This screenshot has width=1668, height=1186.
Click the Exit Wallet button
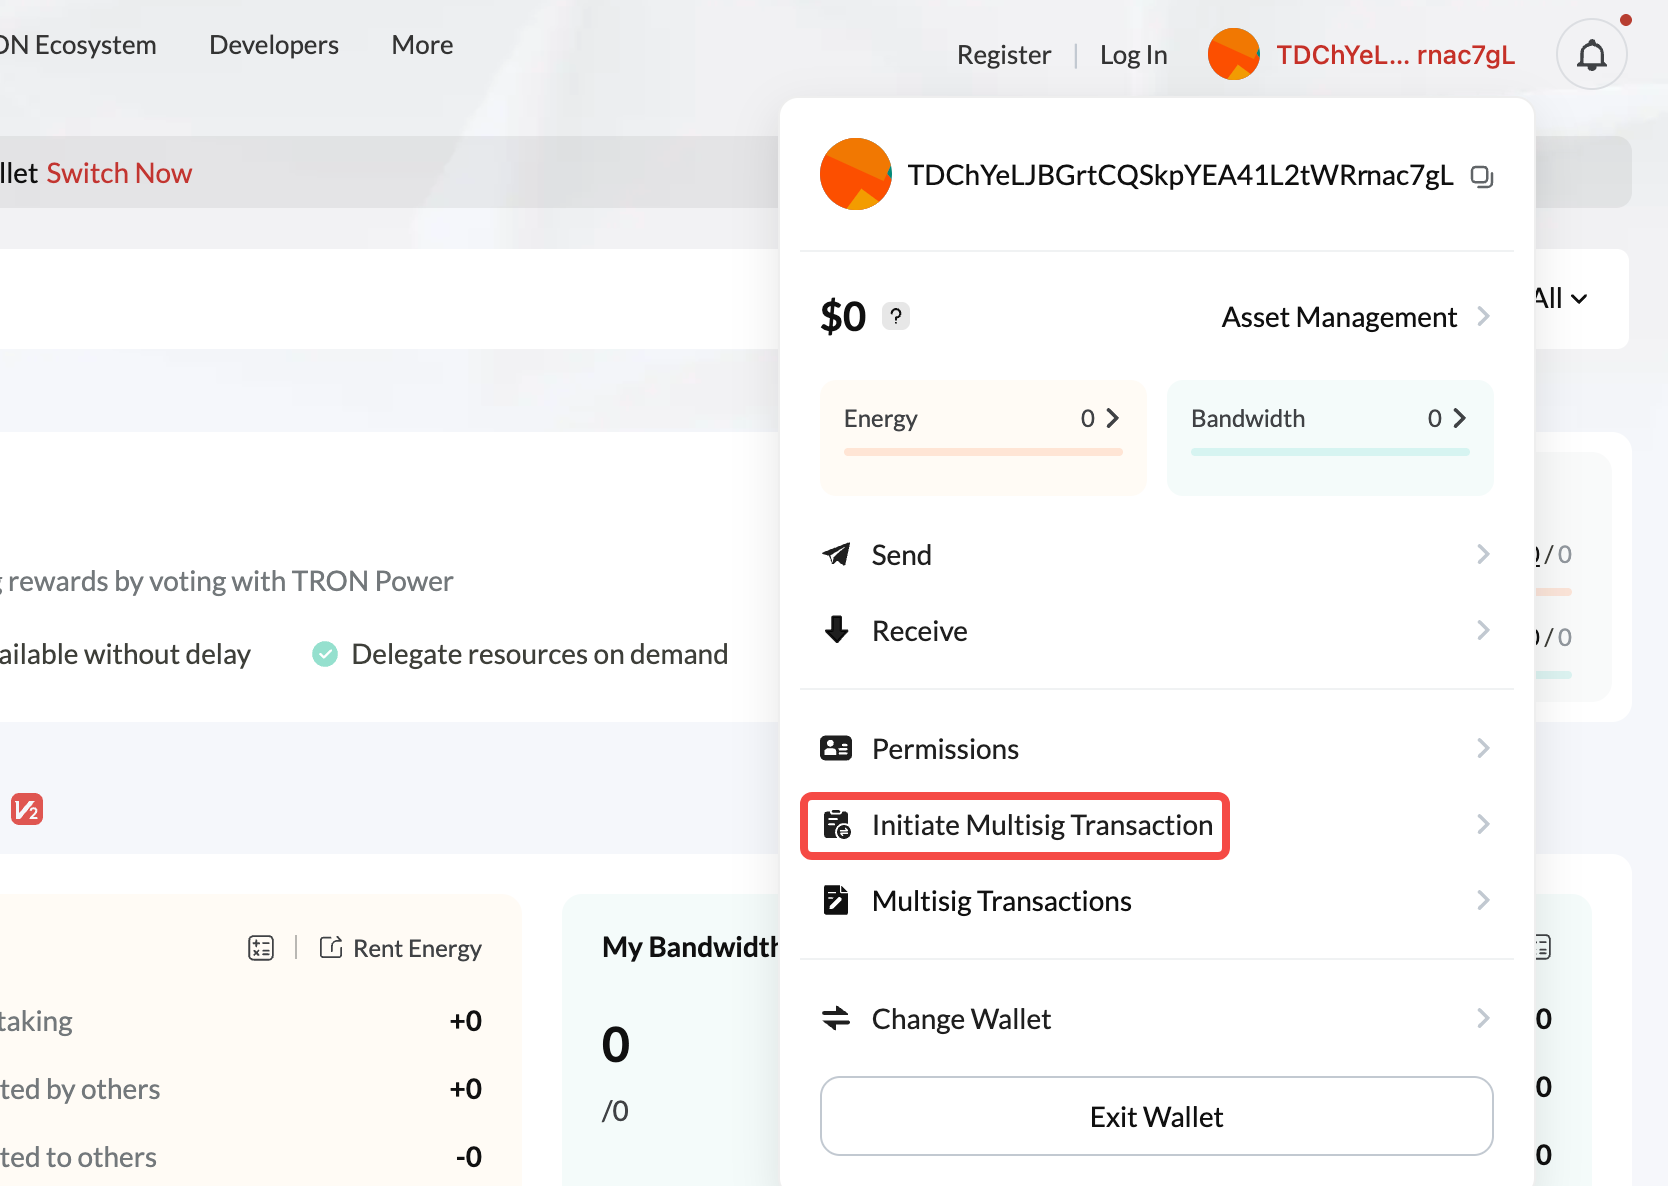coord(1156,1116)
